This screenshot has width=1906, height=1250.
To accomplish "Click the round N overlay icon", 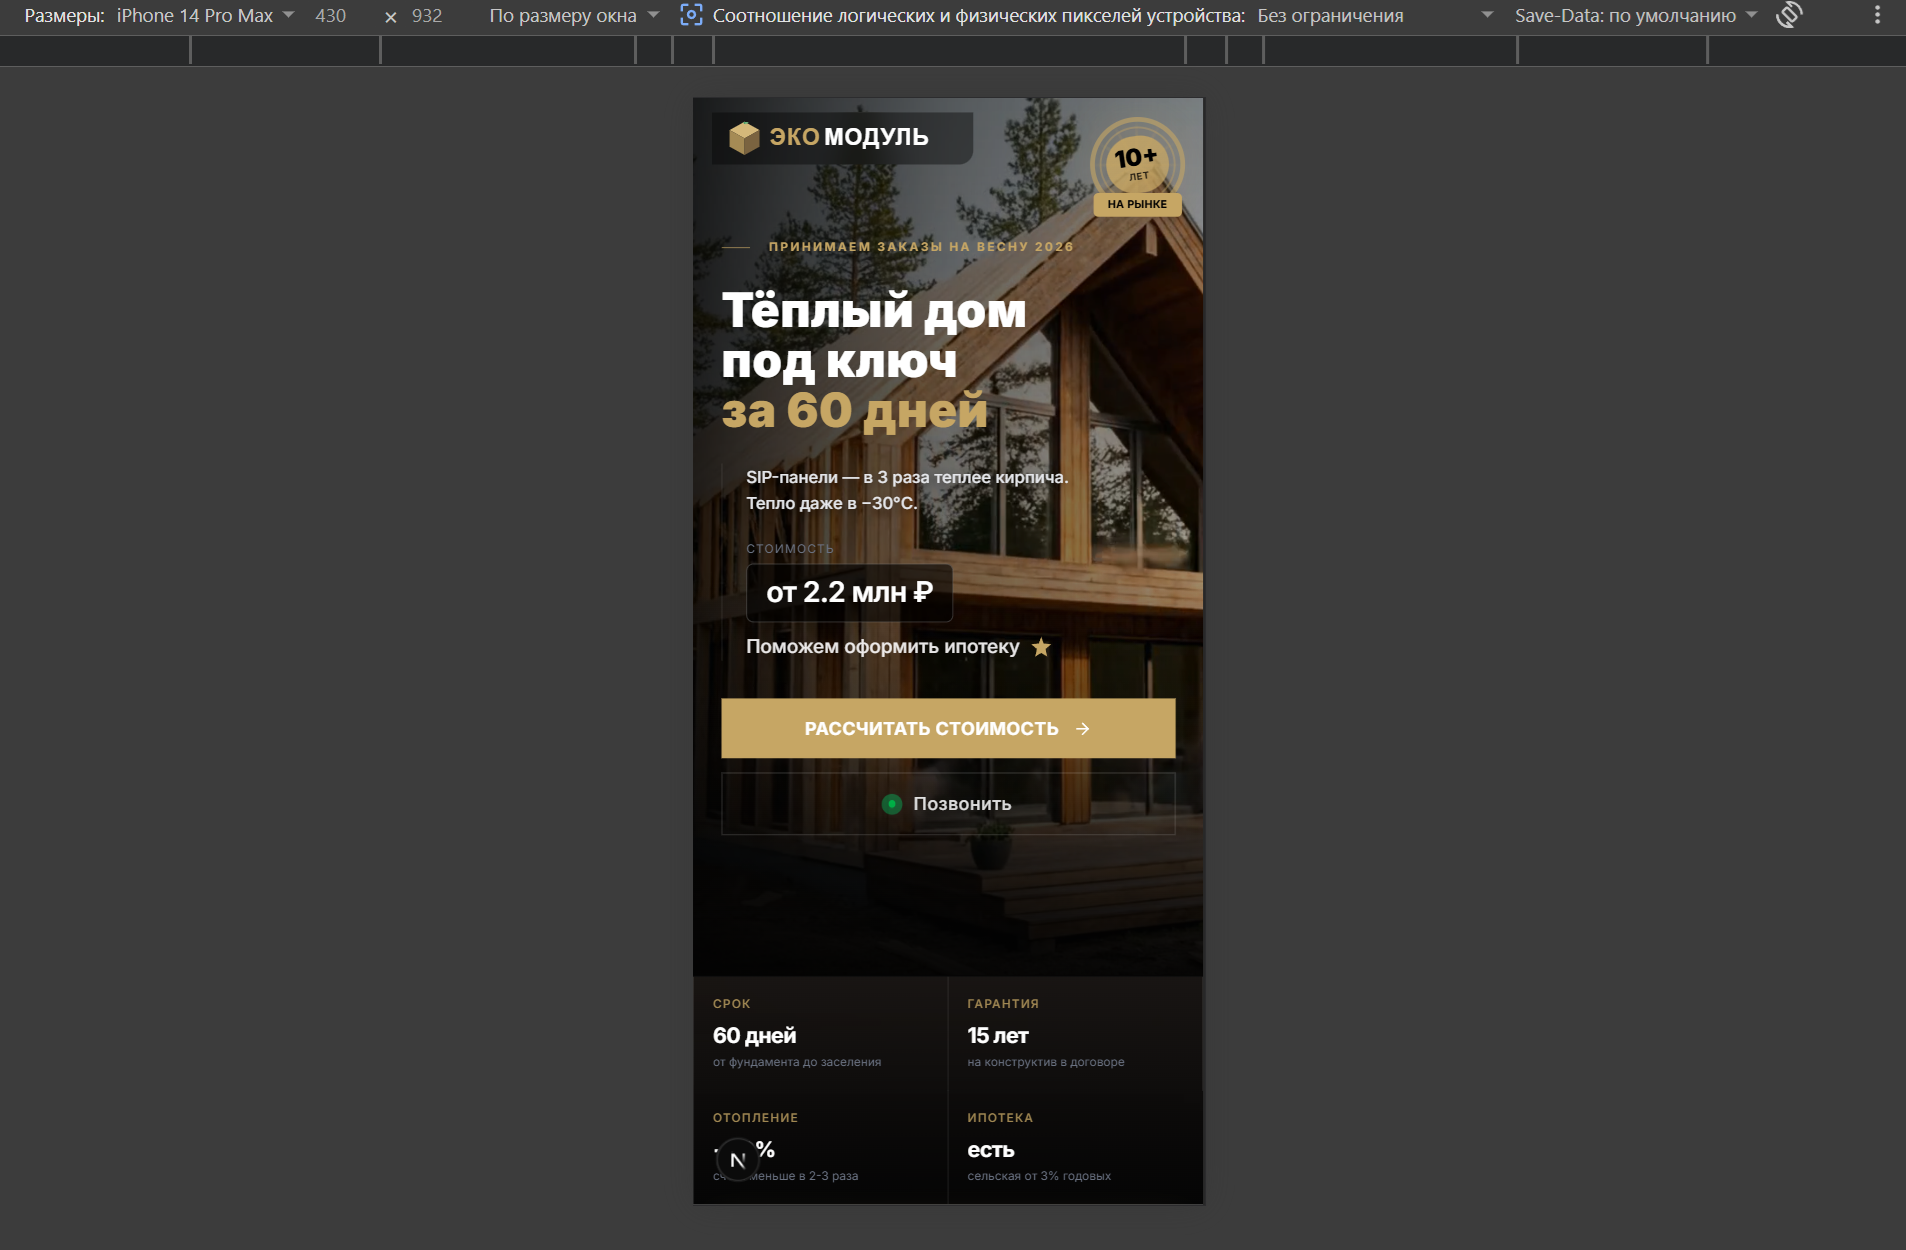I will click(738, 1160).
